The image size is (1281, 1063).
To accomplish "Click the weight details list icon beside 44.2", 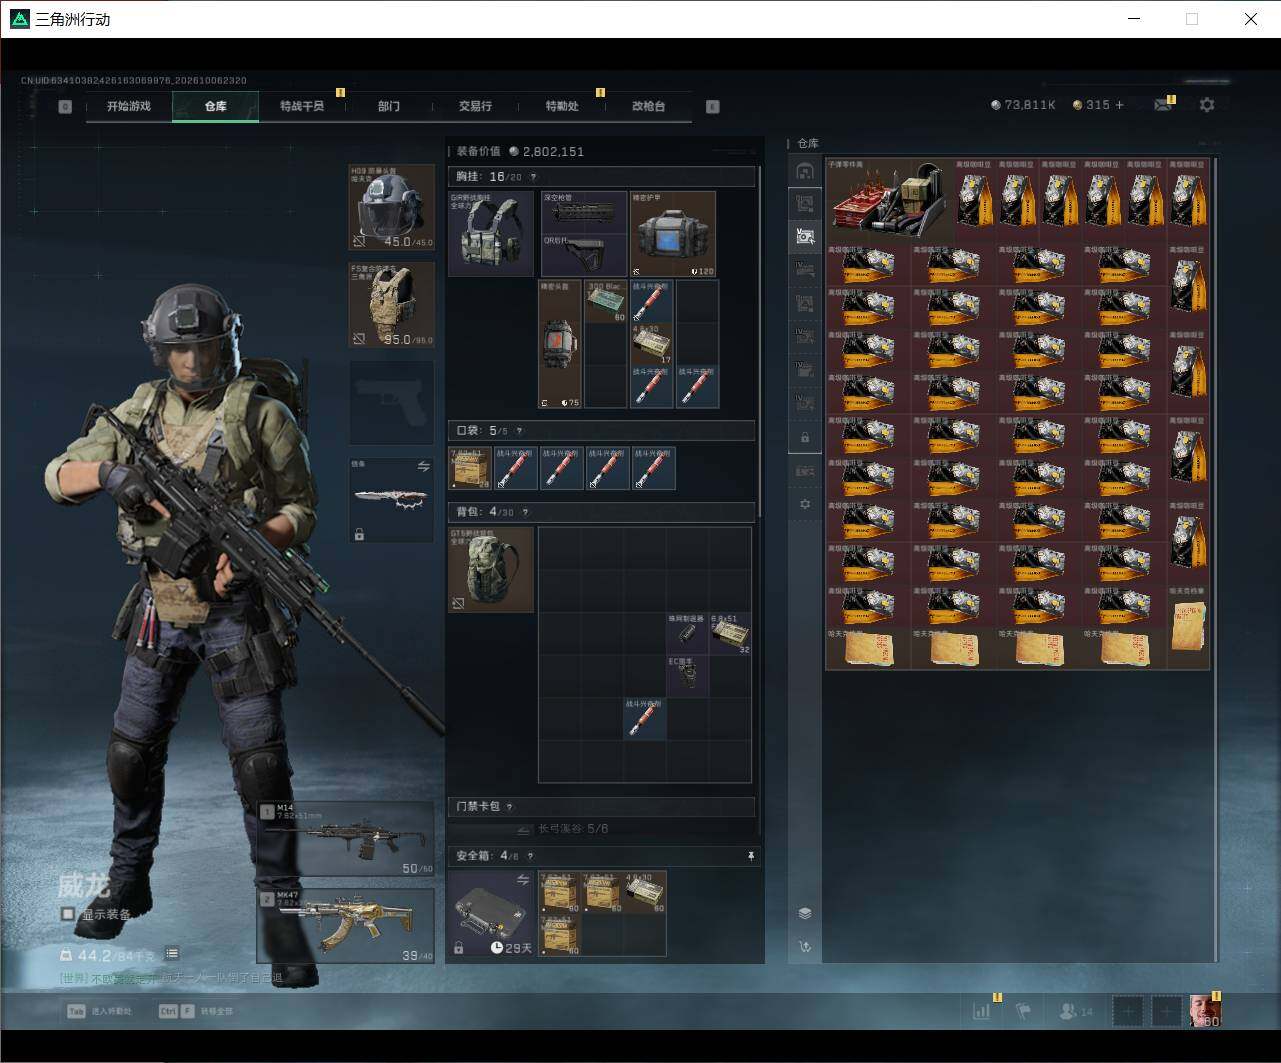I will (x=172, y=954).
